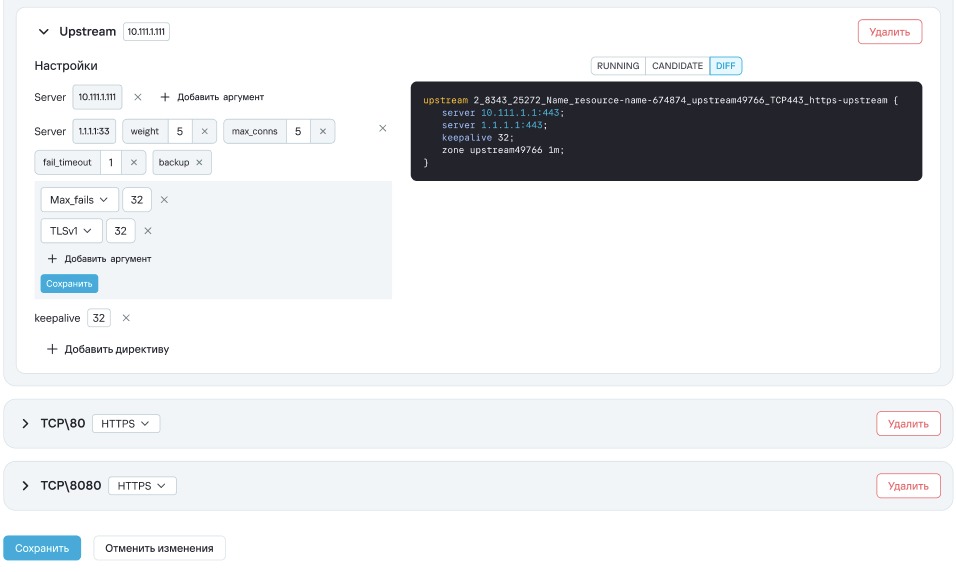Edit the keepalive value field
Screen dimensions: 956x572
99,318
